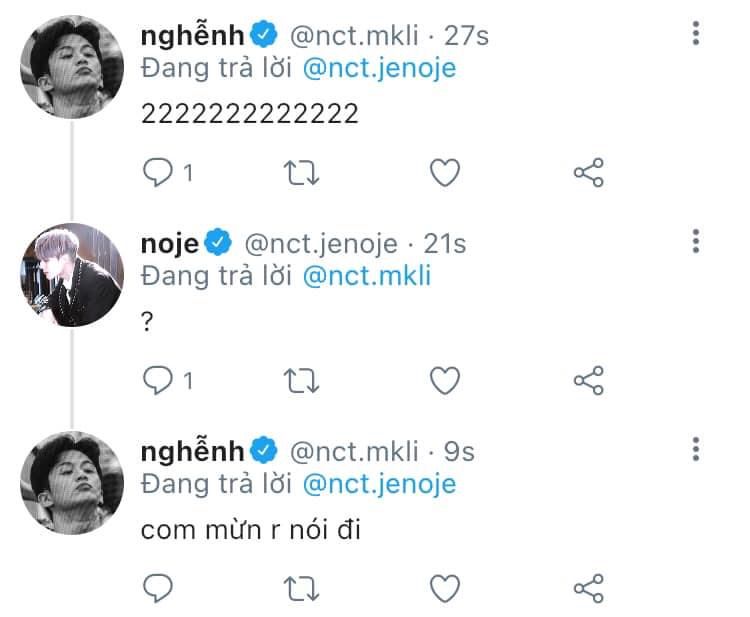This screenshot has width=750, height=617.
Task: Reply to the 2222222222222 tweet
Action: 158,173
